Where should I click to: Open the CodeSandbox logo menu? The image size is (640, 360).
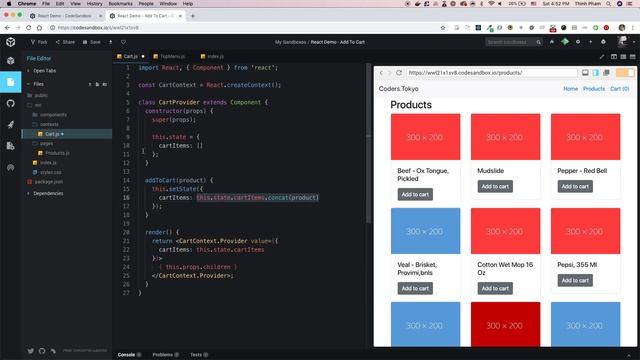tap(11, 42)
